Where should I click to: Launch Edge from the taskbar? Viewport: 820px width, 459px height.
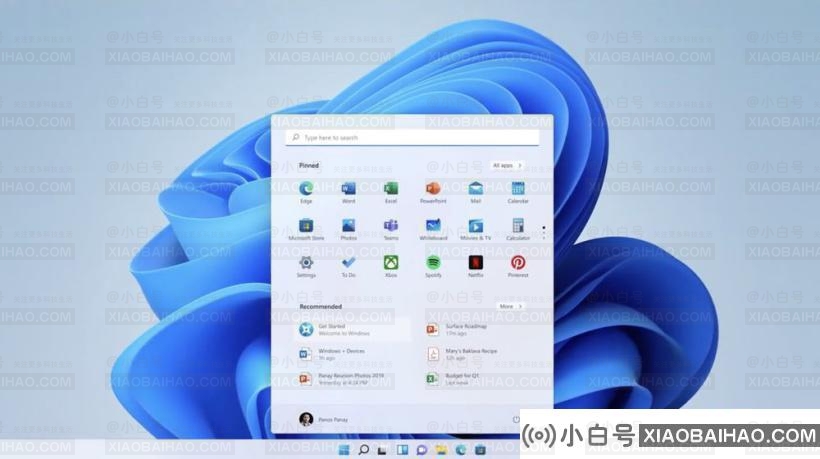pos(461,450)
